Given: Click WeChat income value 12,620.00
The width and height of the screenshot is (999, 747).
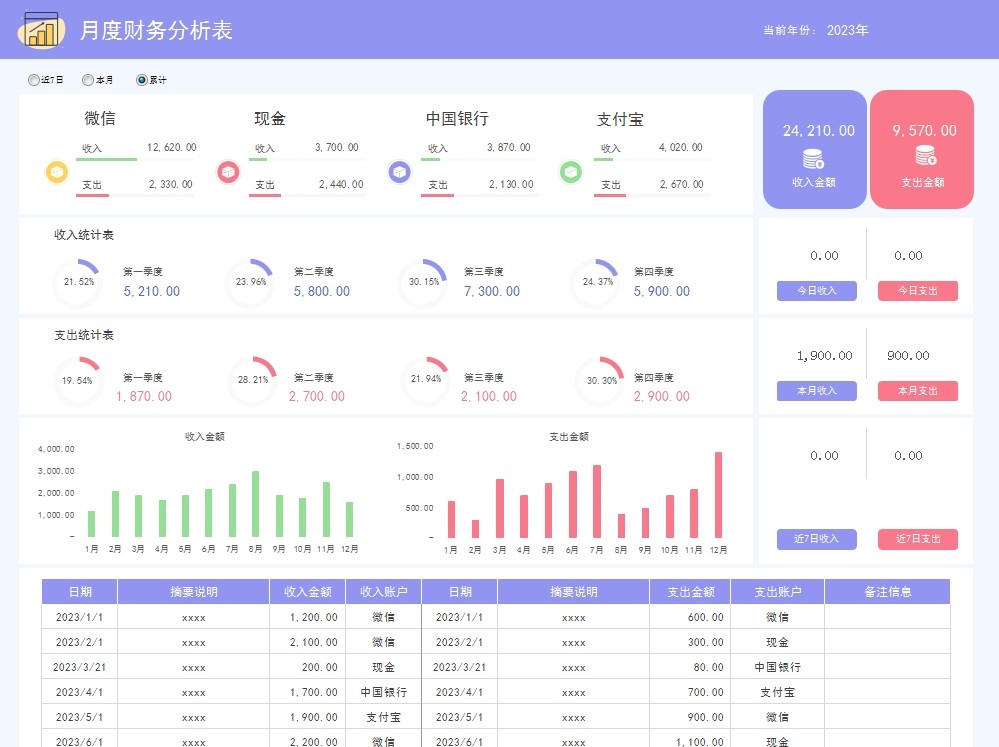Looking at the screenshot, I should point(171,147).
